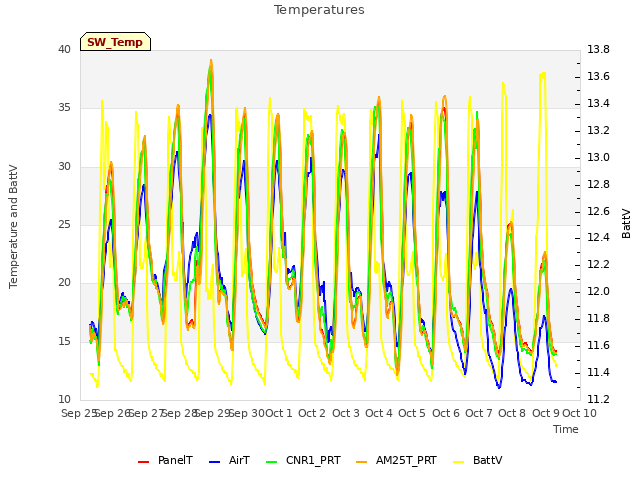Toggle the CNR1_PRT legend entry
The height and width of the screenshot is (480, 640).
click(x=303, y=460)
